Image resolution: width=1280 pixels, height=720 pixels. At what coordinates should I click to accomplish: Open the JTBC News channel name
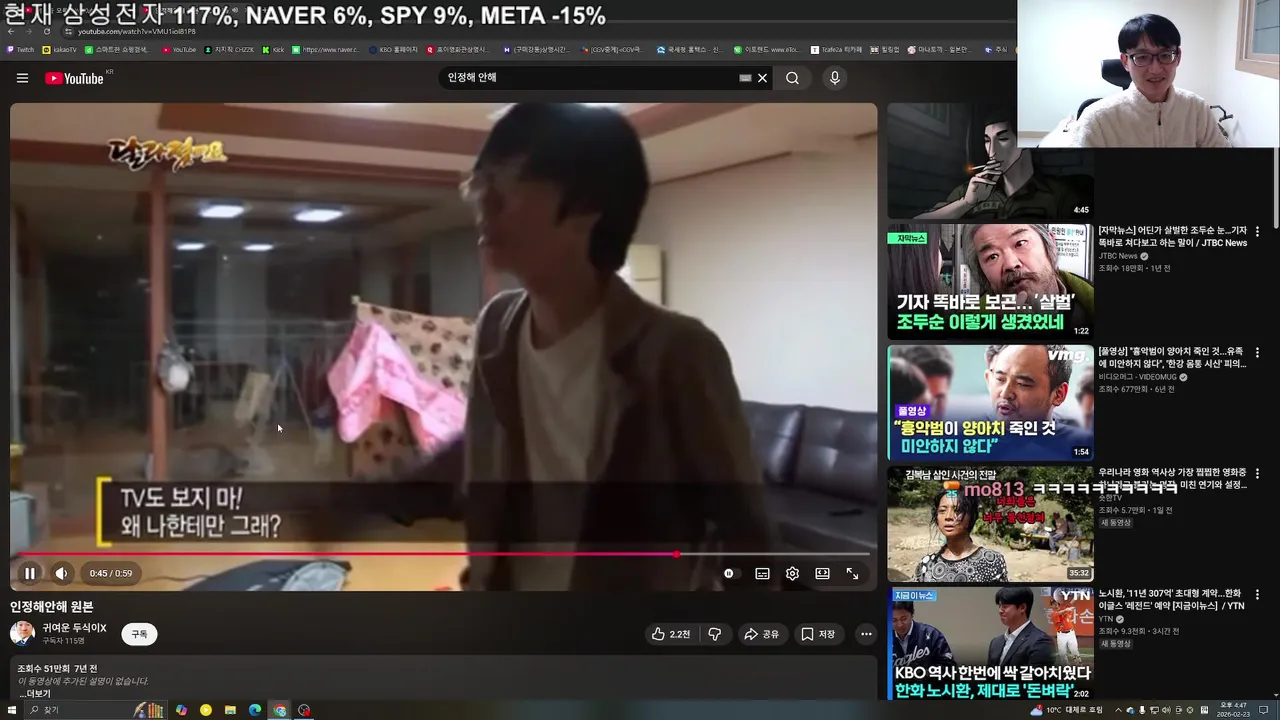click(1118, 256)
